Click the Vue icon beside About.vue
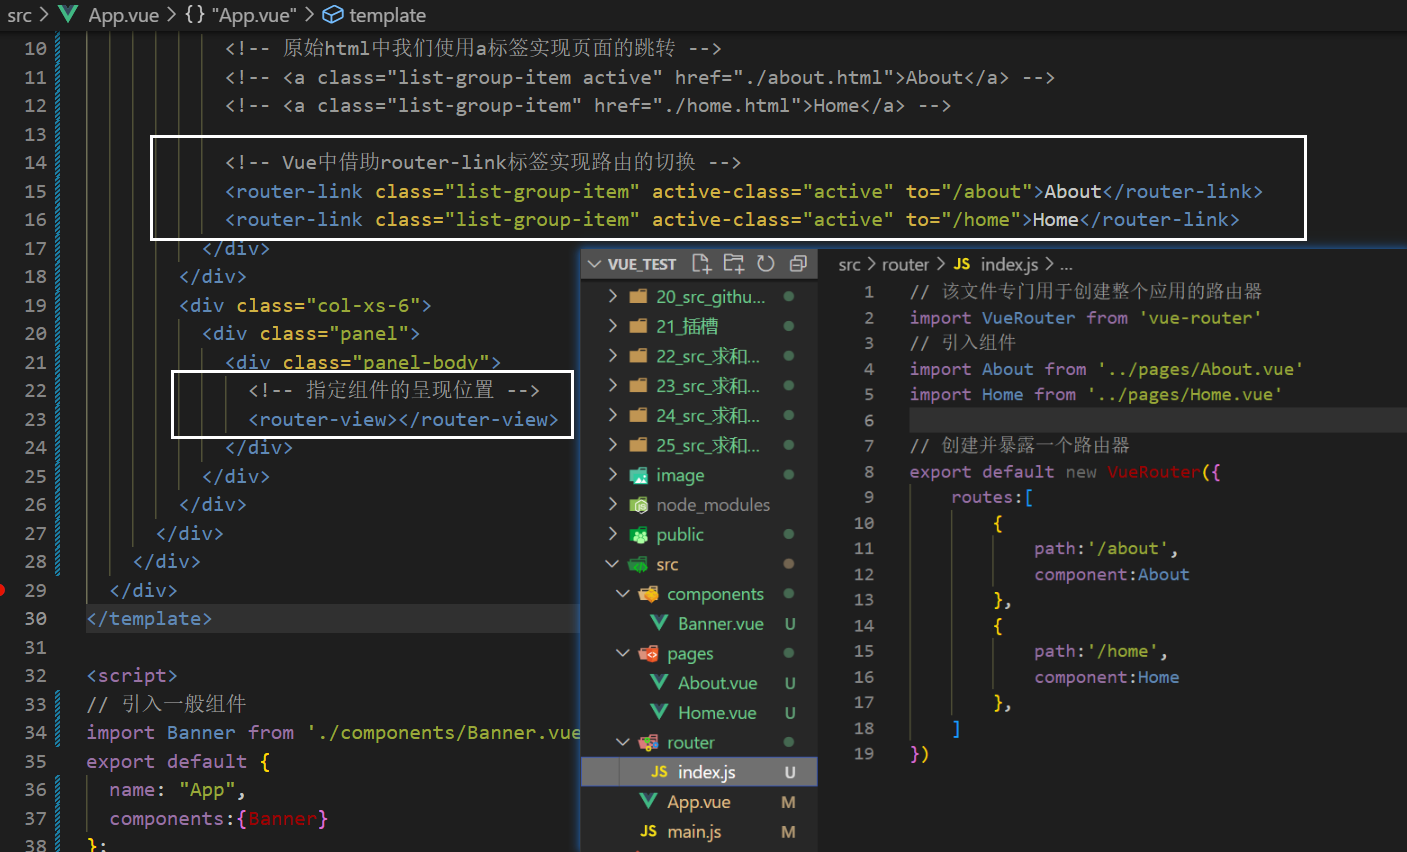 pos(660,683)
